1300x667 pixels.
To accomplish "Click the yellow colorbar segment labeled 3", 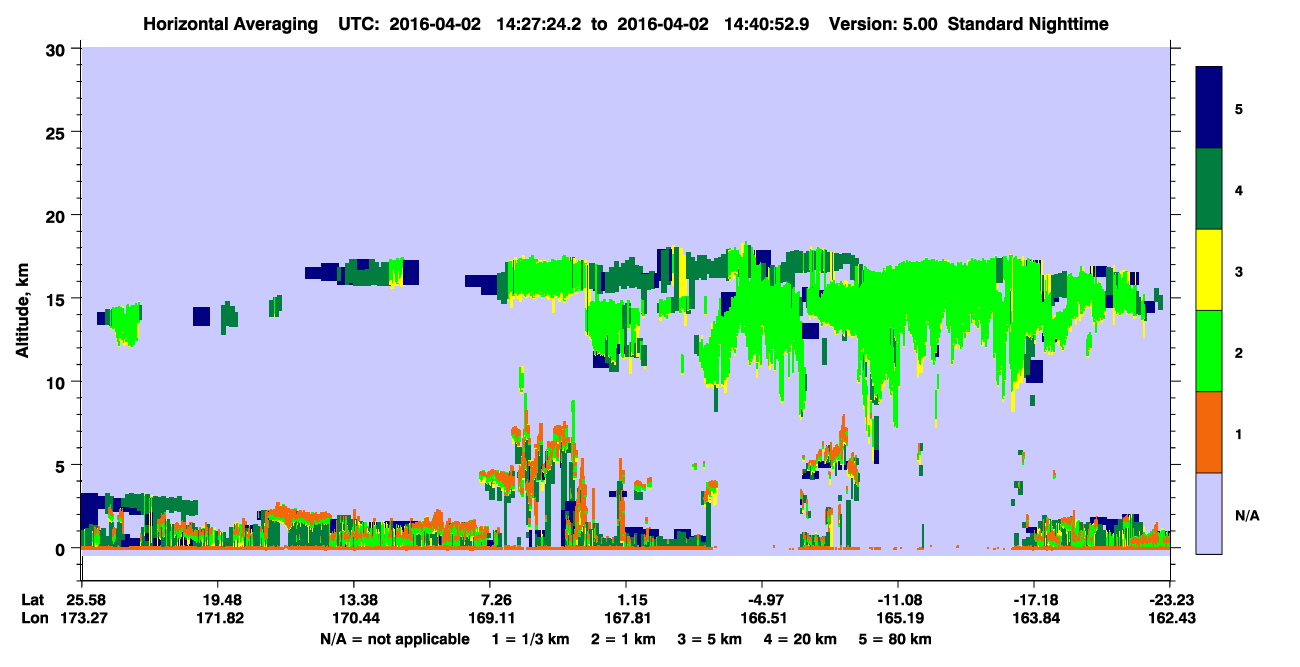I will pyautogui.click(x=1209, y=270).
